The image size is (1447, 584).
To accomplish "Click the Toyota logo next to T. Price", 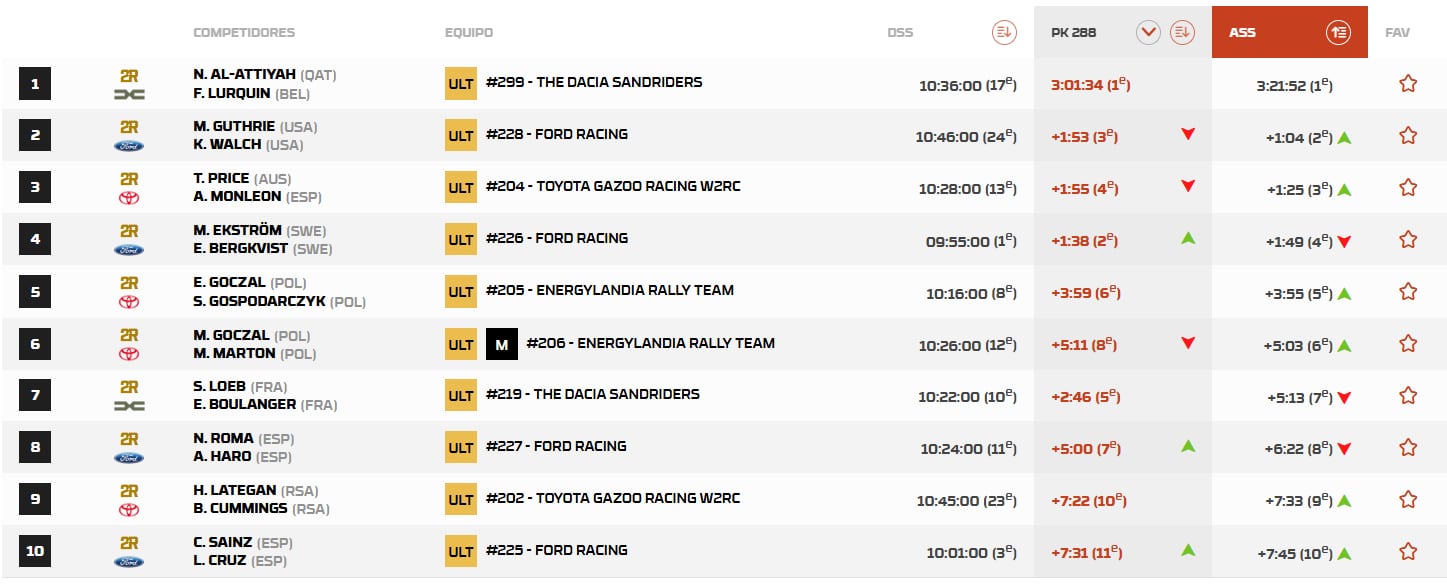I will pyautogui.click(x=130, y=198).
